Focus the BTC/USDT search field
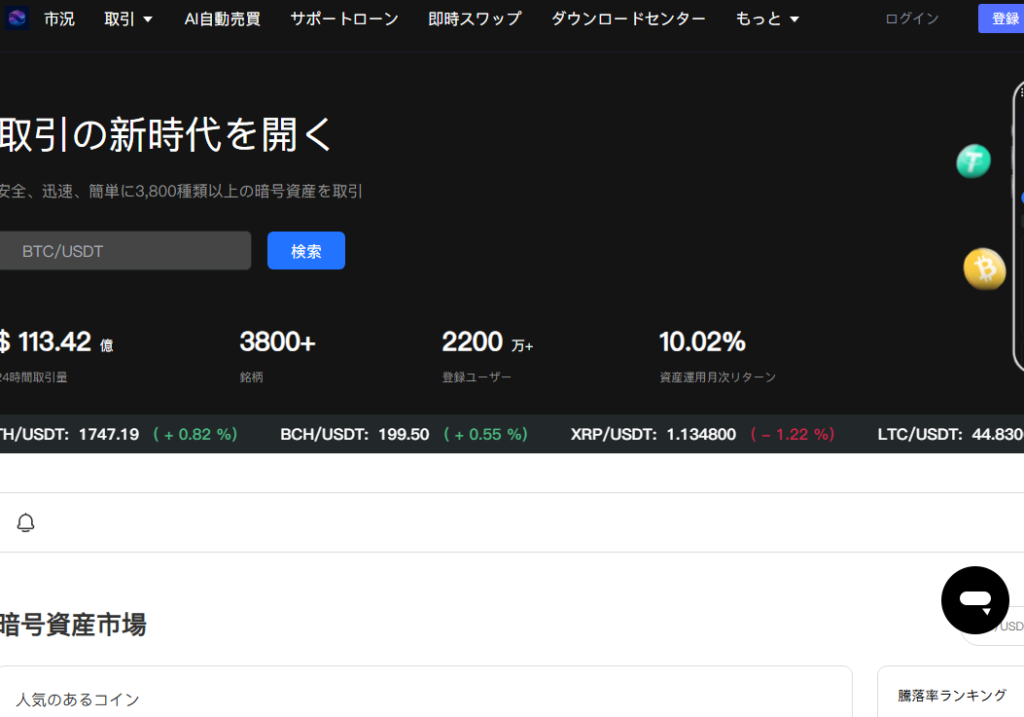Image resolution: width=1024 pixels, height=717 pixels. tap(125, 251)
